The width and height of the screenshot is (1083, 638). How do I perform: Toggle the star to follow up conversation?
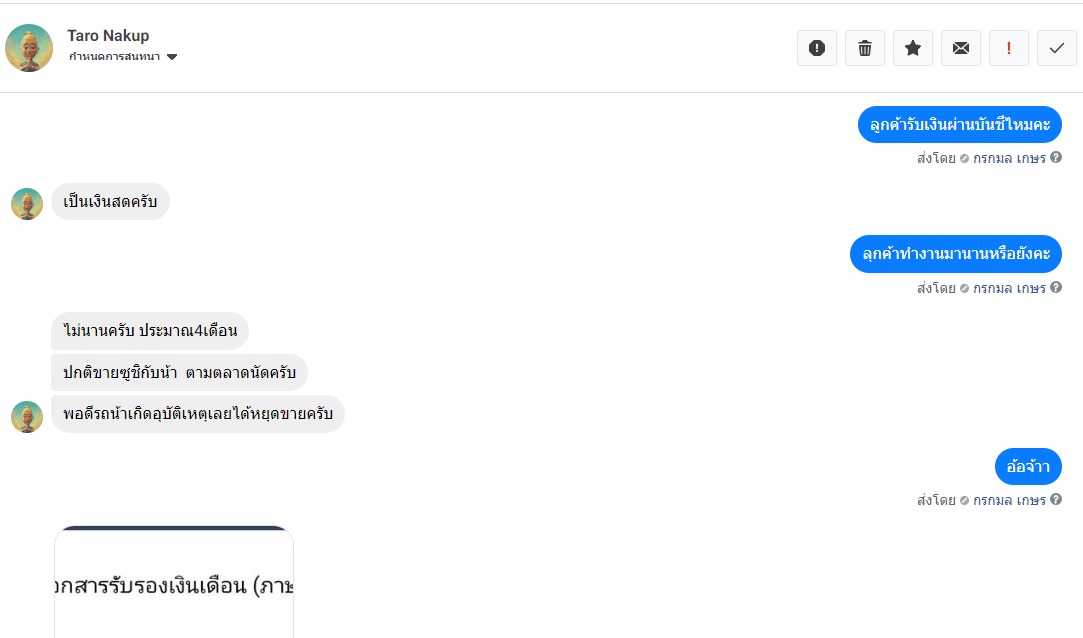912,48
